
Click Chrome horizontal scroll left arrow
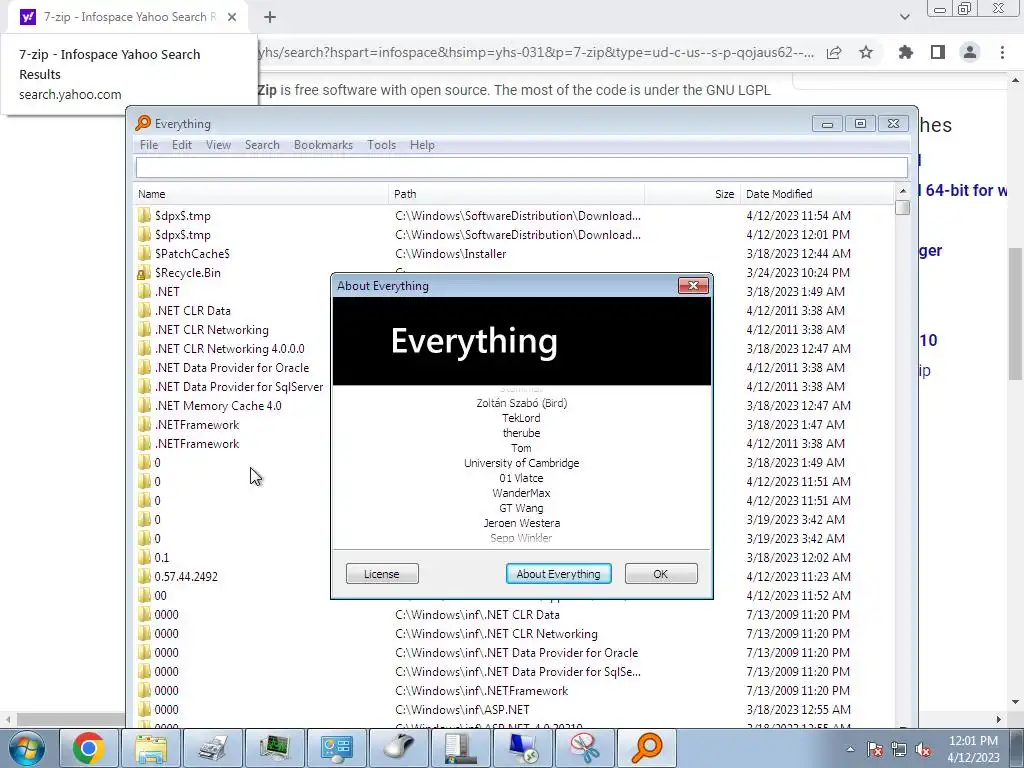click(7, 719)
